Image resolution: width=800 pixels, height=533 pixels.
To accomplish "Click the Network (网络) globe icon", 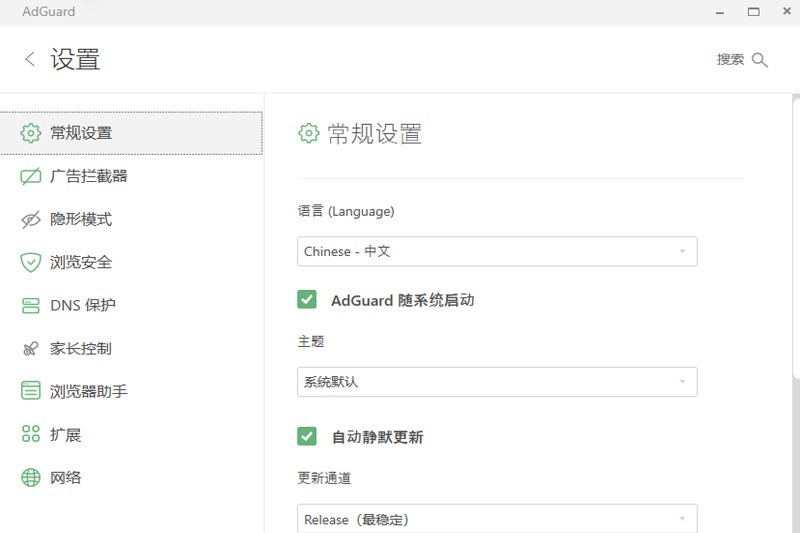I will coord(31,477).
